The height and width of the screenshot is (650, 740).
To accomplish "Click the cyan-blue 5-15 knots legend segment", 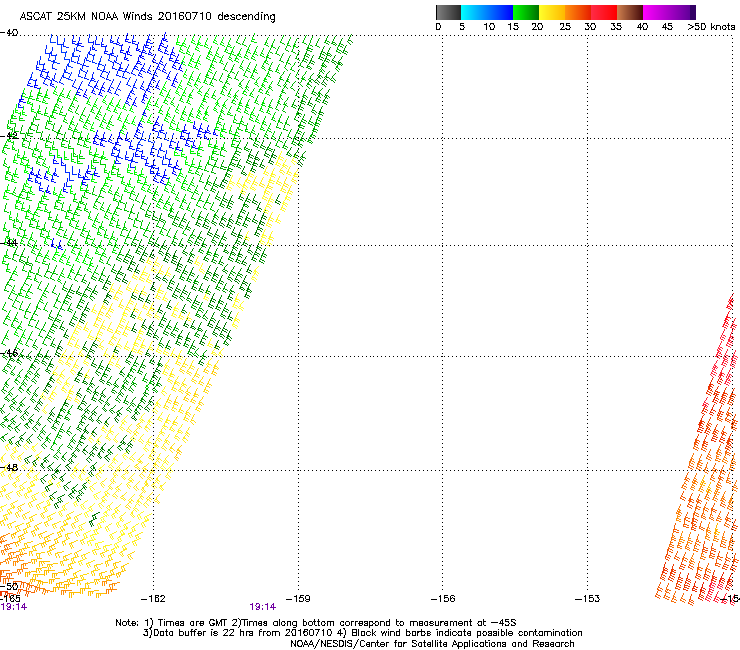I will (x=487, y=12).
